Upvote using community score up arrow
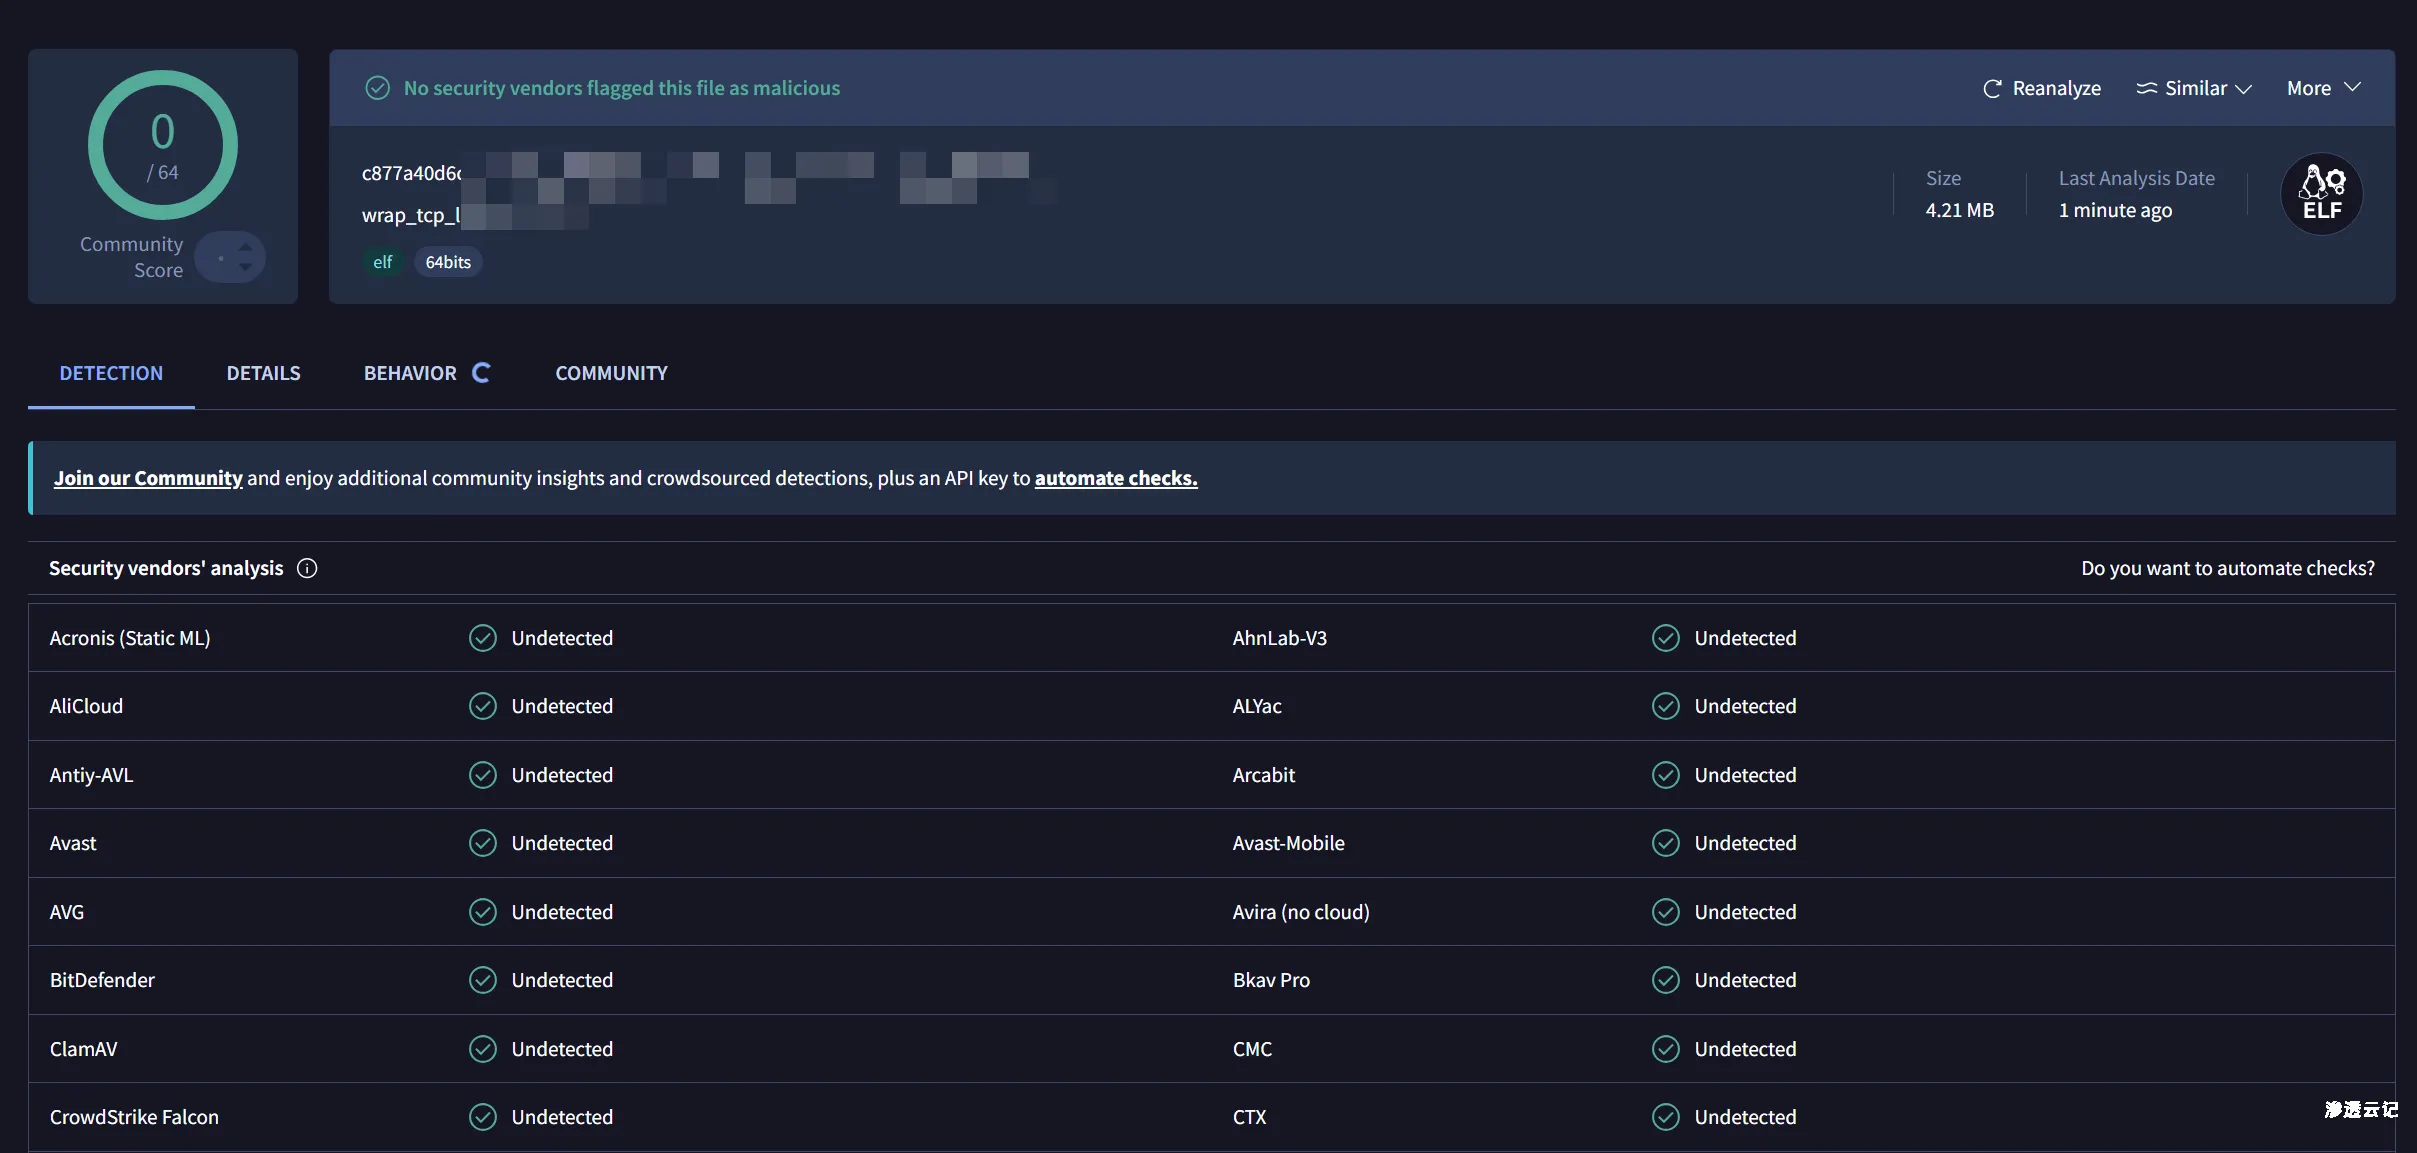The width and height of the screenshot is (2417, 1153). 245,246
